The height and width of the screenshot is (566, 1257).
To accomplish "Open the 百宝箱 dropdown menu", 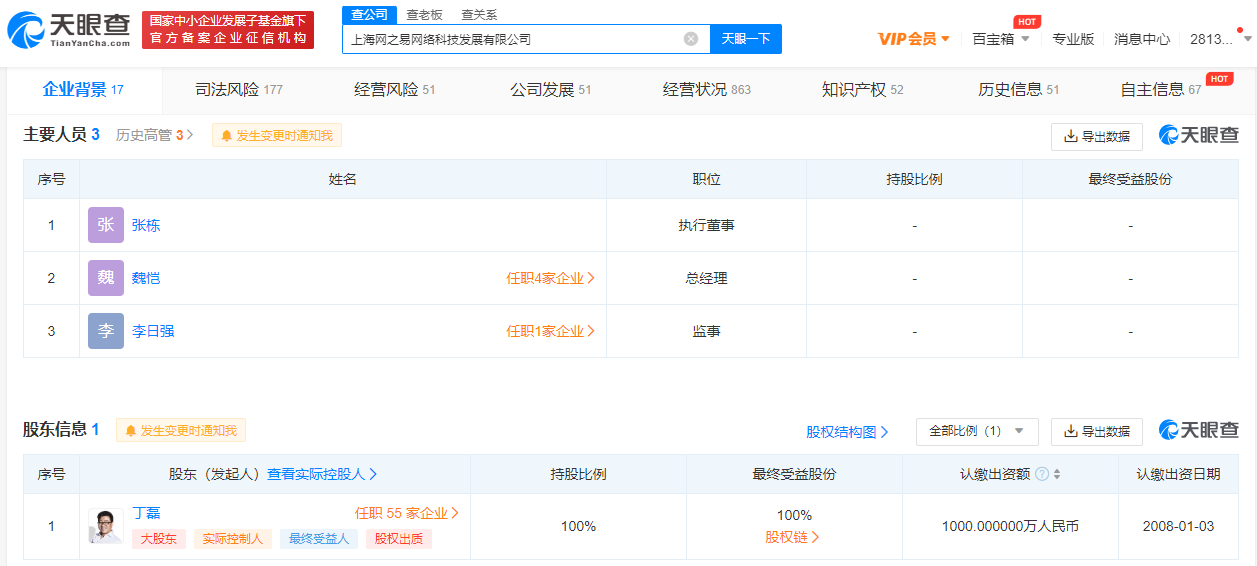I will coord(1000,39).
